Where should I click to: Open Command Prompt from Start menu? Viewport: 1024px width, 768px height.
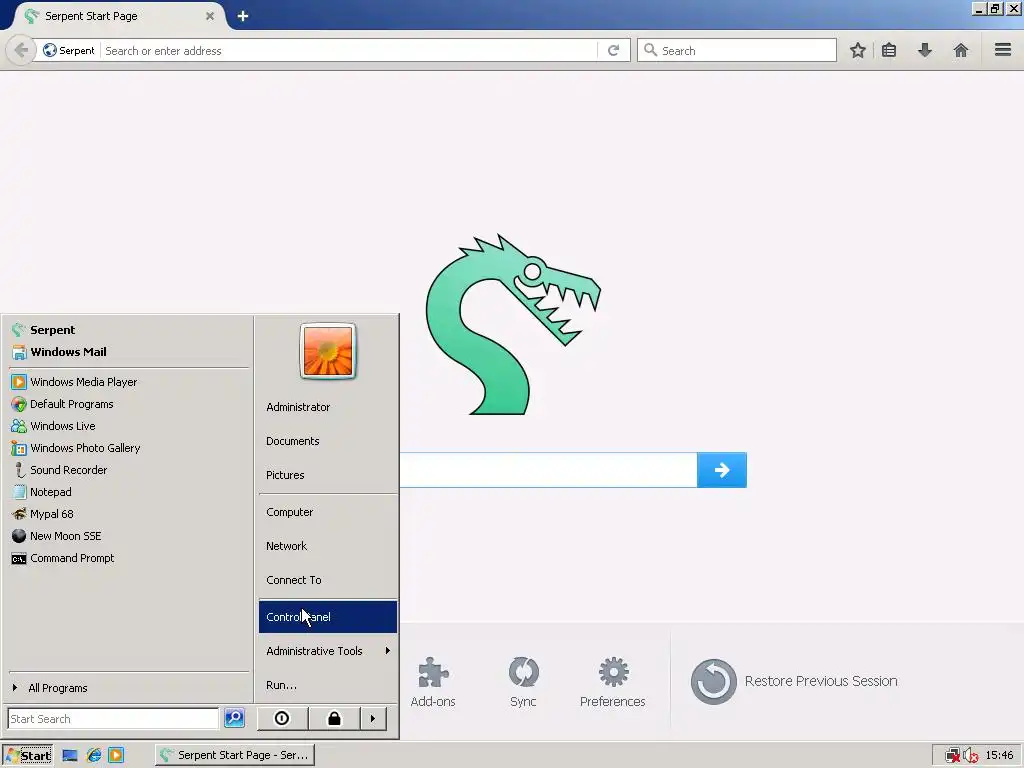pos(128,558)
